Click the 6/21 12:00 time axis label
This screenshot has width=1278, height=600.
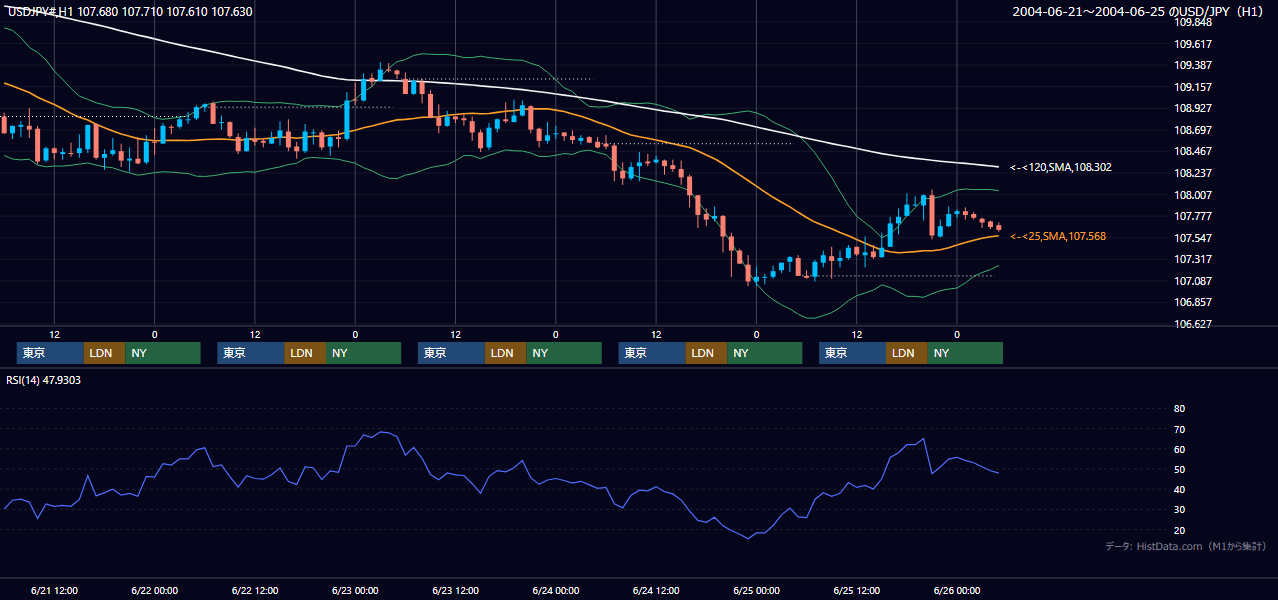pyautogui.click(x=54, y=590)
